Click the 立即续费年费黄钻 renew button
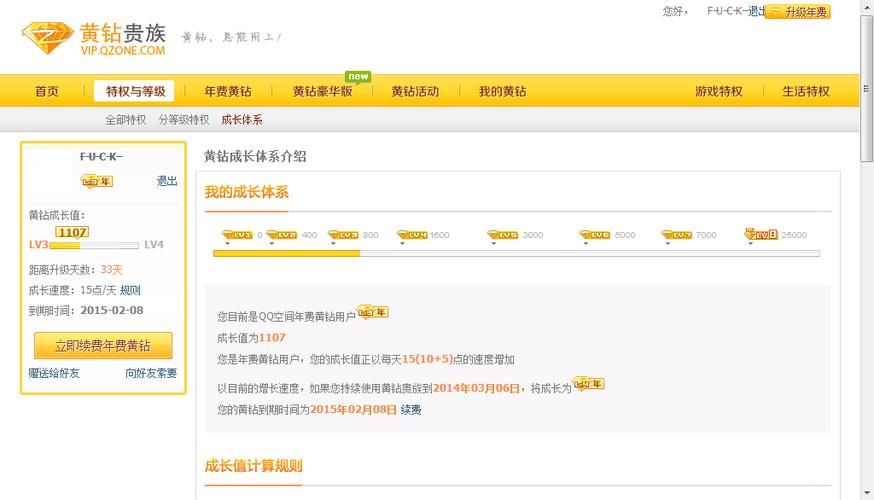 click(103, 346)
